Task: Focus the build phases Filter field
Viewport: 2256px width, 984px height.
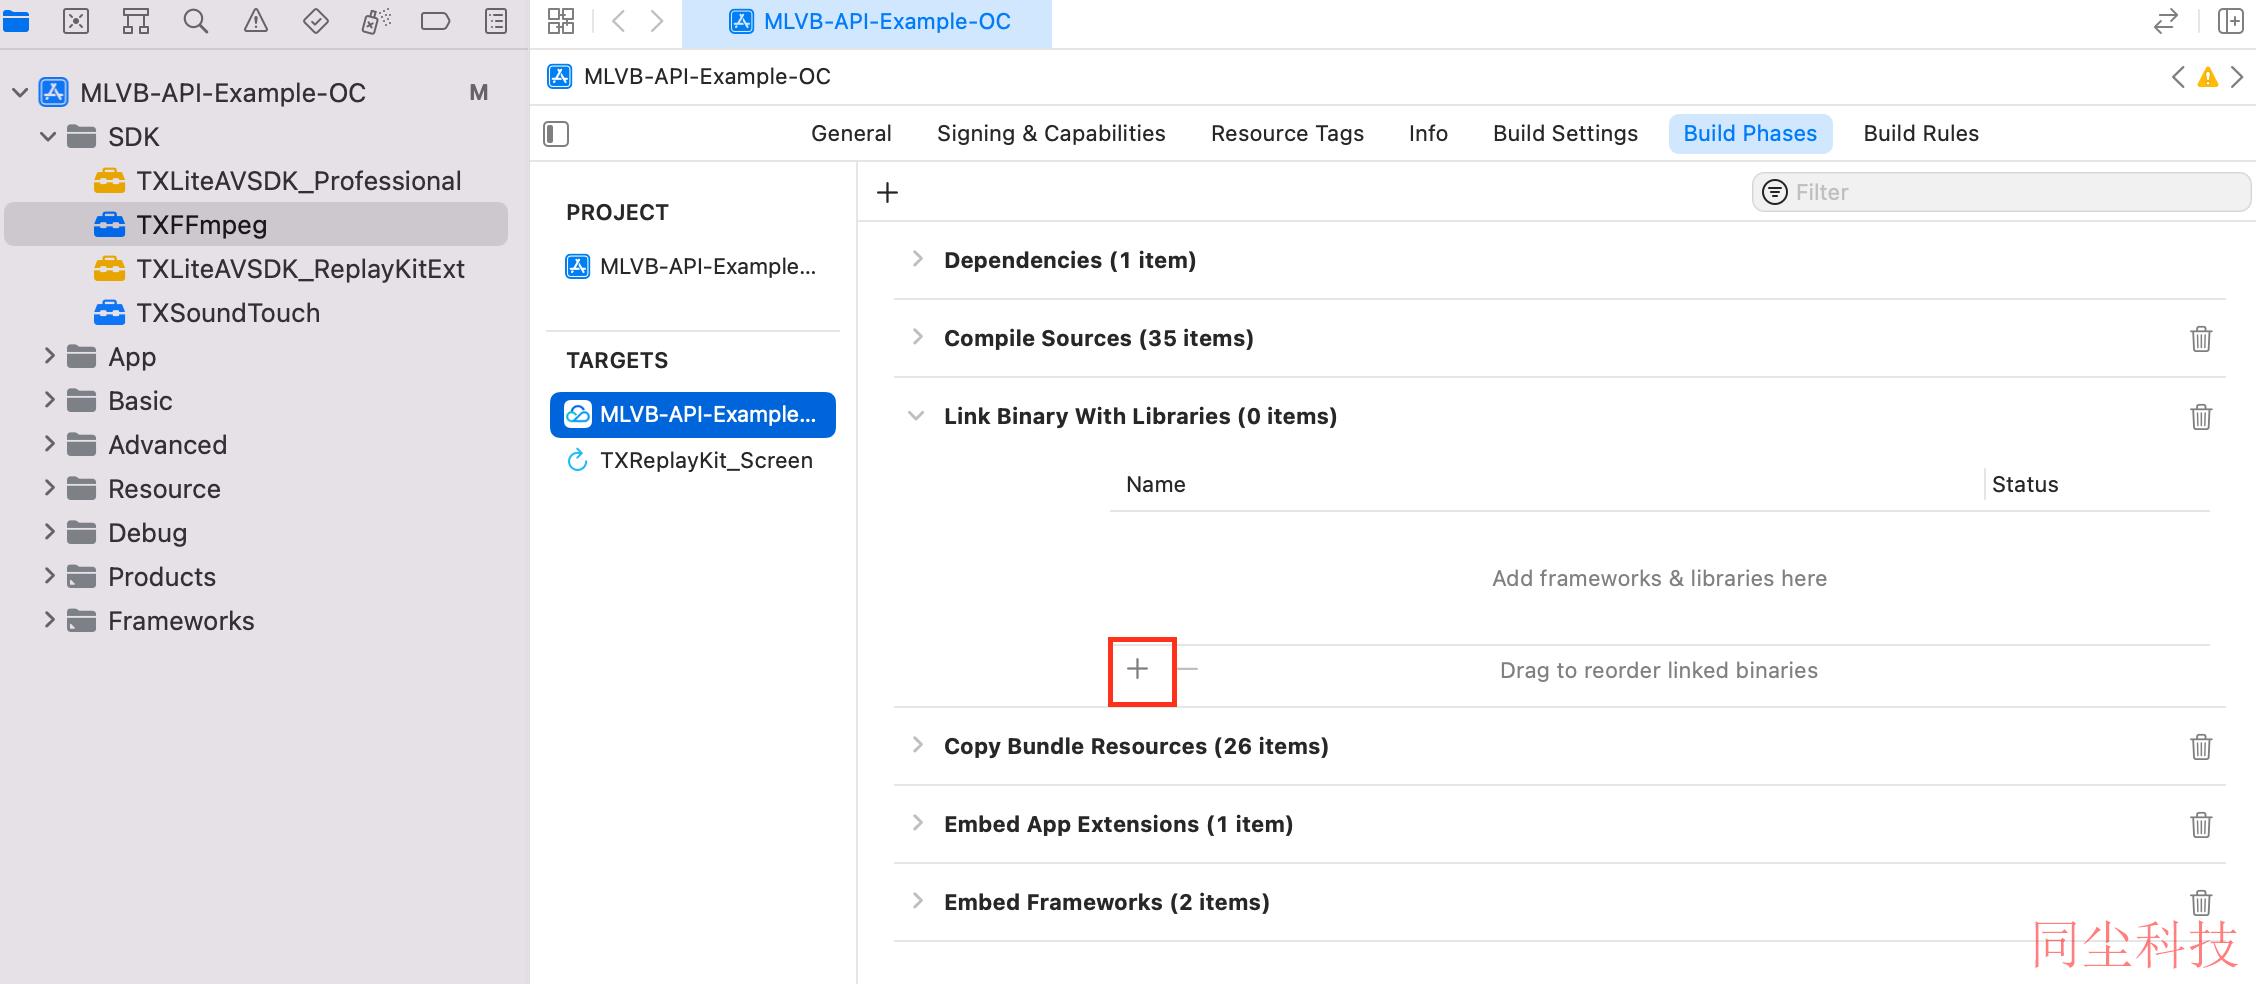Action: click(x=2001, y=192)
